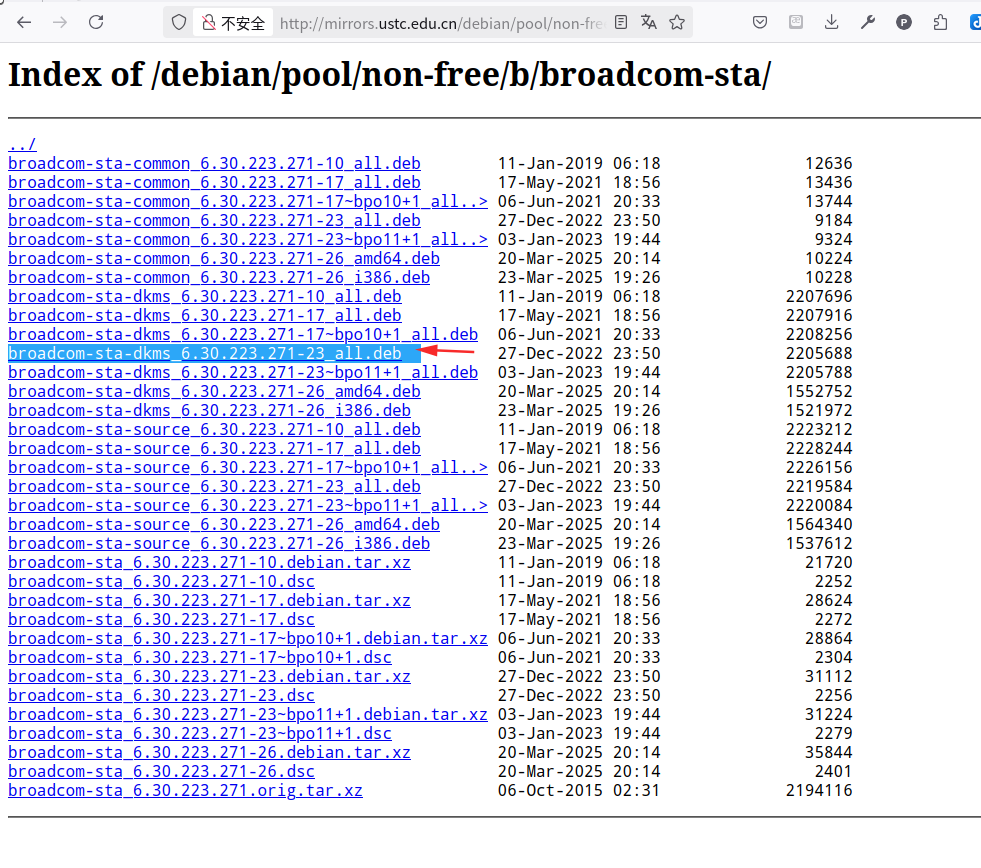Click the wrench tools icon

coord(868,23)
